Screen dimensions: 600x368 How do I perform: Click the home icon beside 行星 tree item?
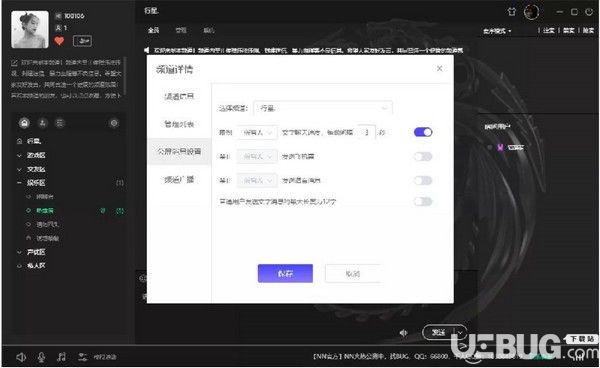pyautogui.click(x=20, y=141)
